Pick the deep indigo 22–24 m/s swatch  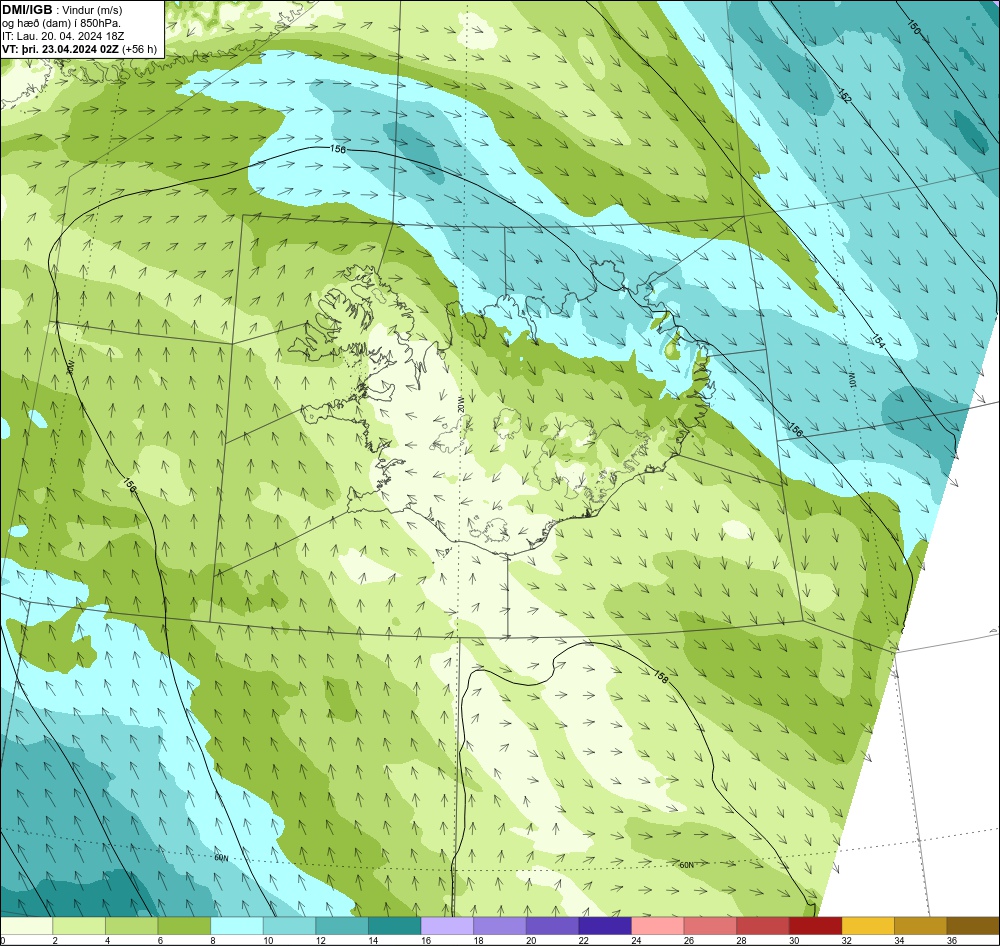pos(605,926)
